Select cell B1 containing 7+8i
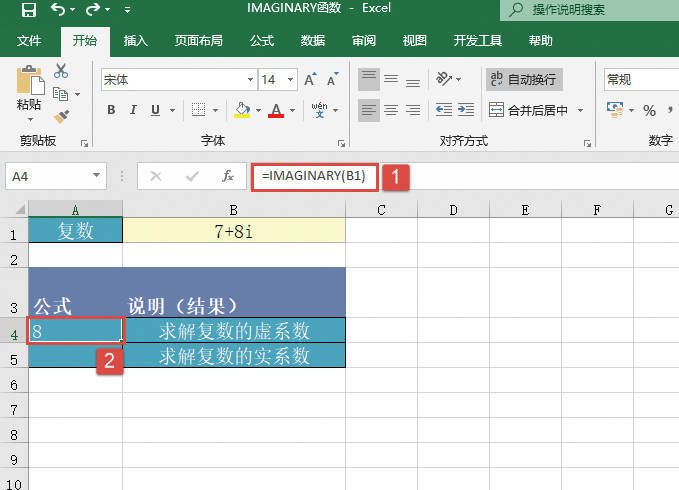679x490 pixels. pyautogui.click(x=233, y=231)
